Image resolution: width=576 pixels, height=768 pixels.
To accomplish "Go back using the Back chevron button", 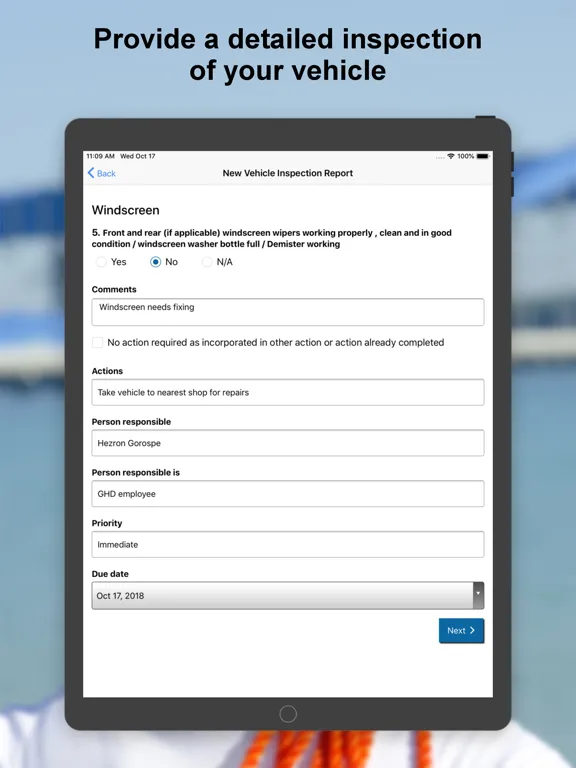I will [x=101, y=173].
